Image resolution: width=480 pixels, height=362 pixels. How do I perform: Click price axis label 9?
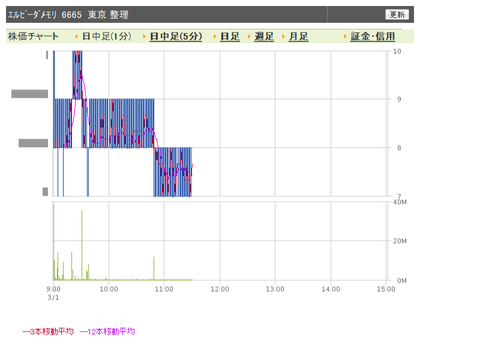tap(399, 99)
